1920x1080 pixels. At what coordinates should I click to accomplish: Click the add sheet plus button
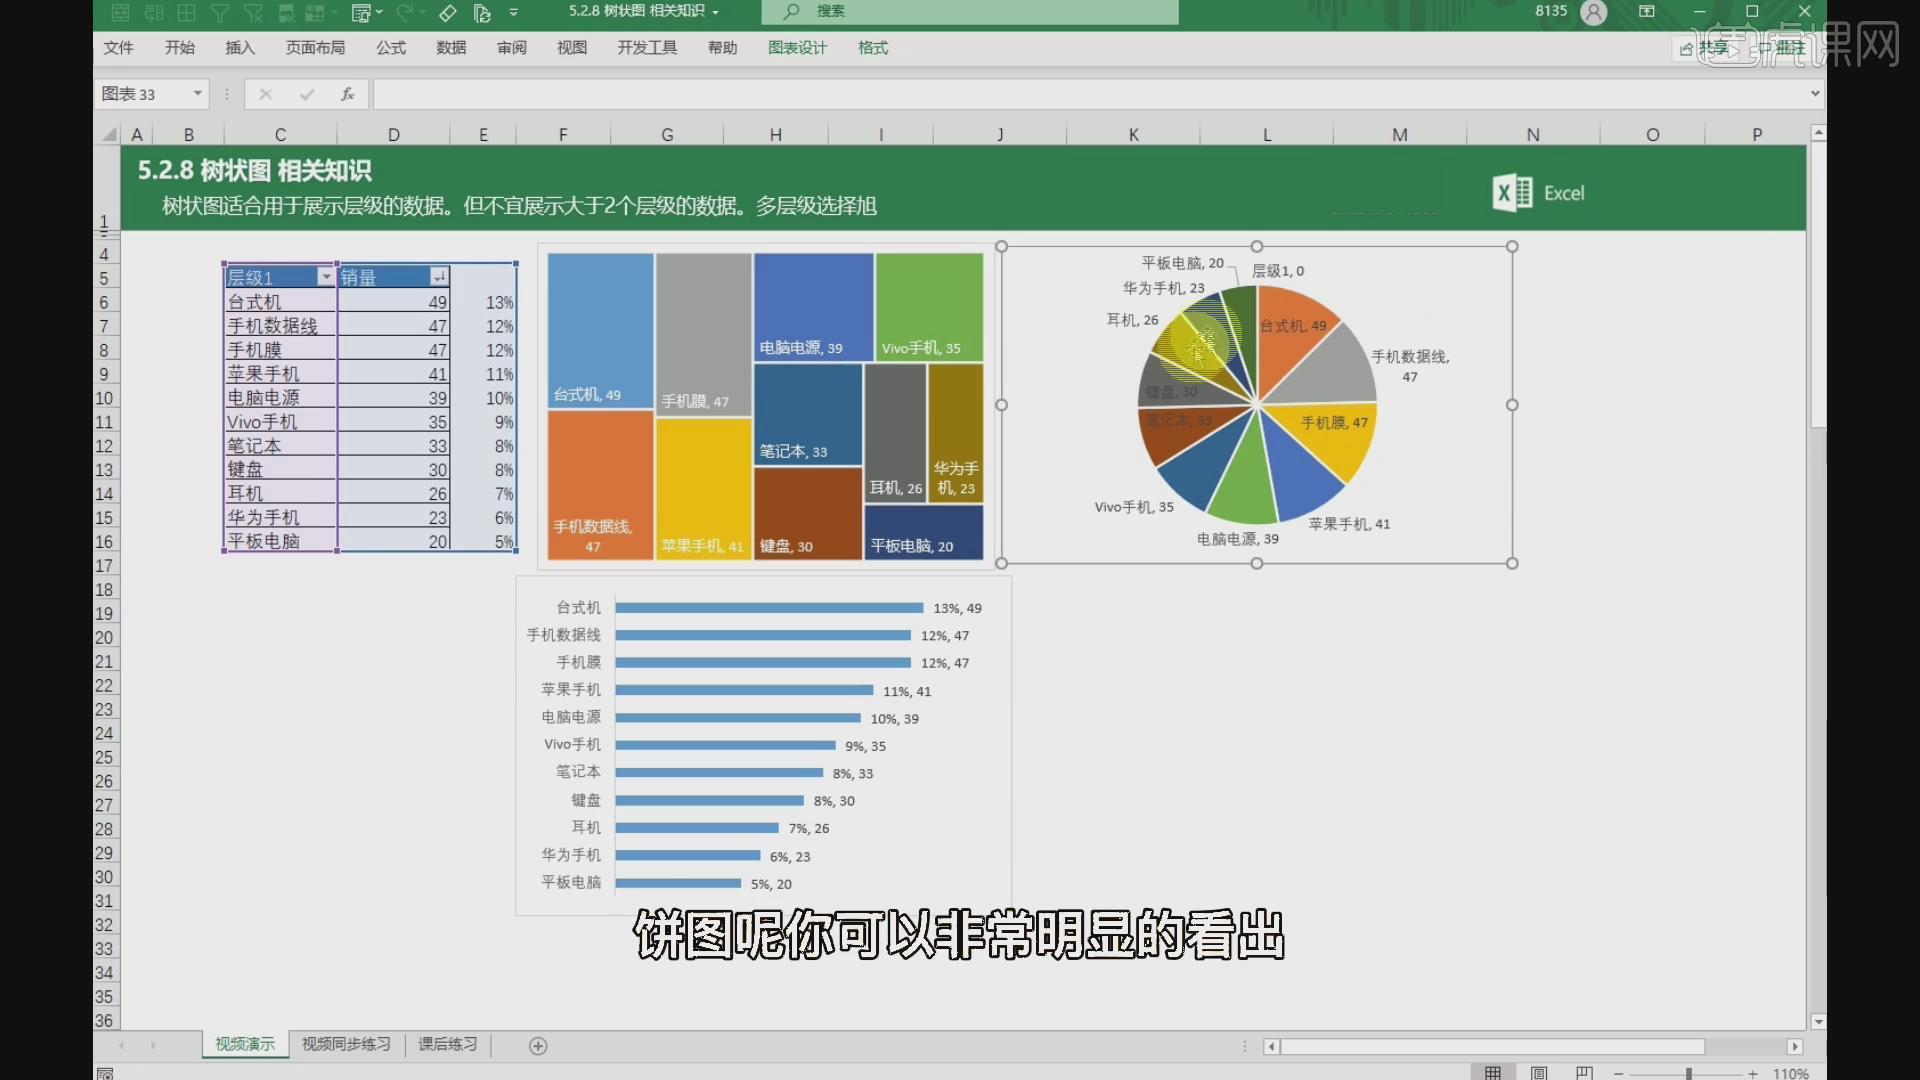coord(538,1044)
